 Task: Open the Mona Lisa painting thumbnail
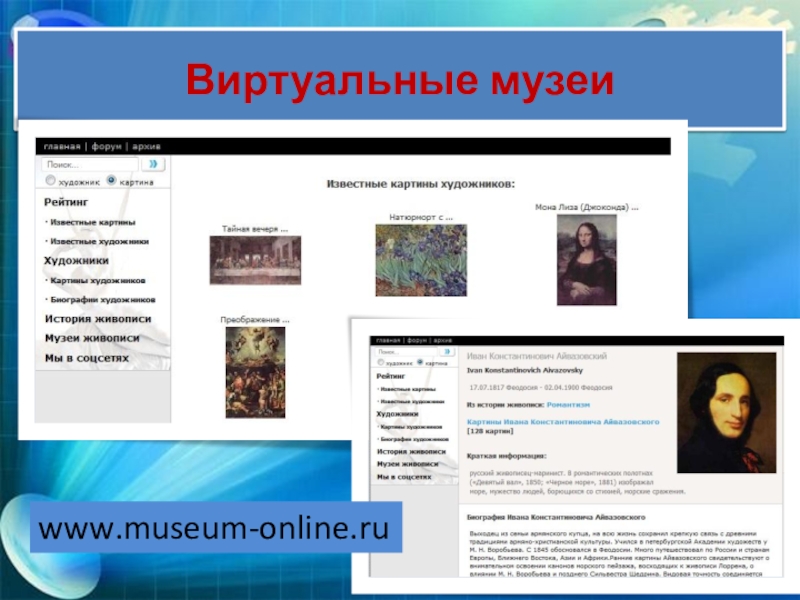coord(586,260)
